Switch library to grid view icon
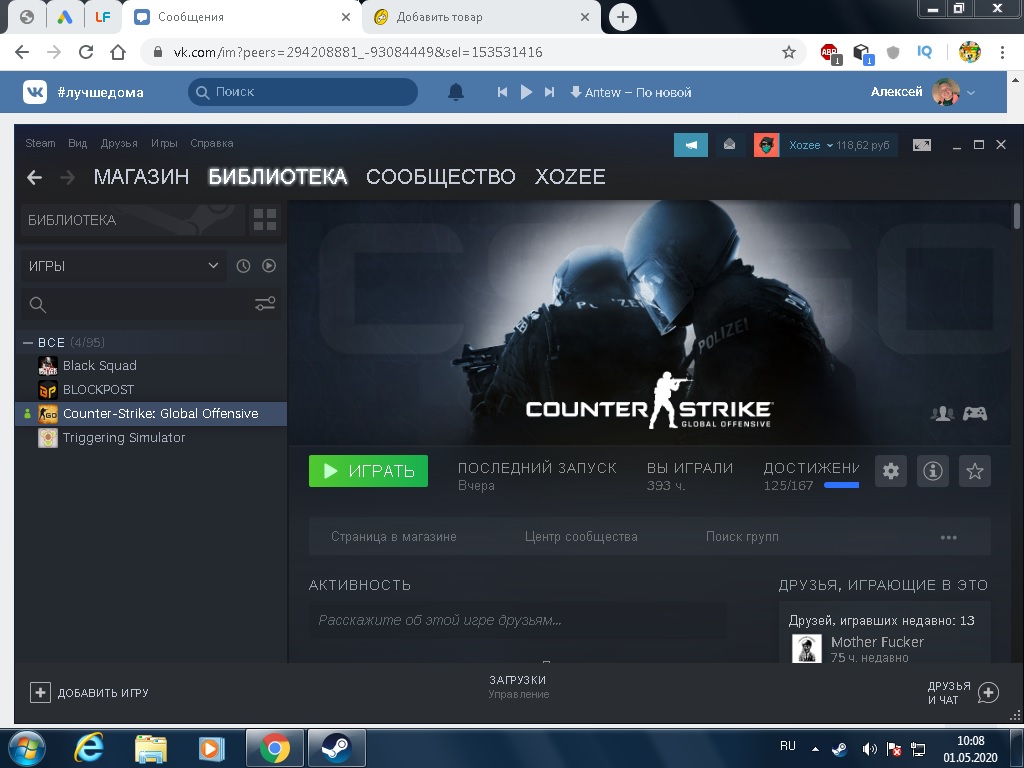 coord(264,219)
